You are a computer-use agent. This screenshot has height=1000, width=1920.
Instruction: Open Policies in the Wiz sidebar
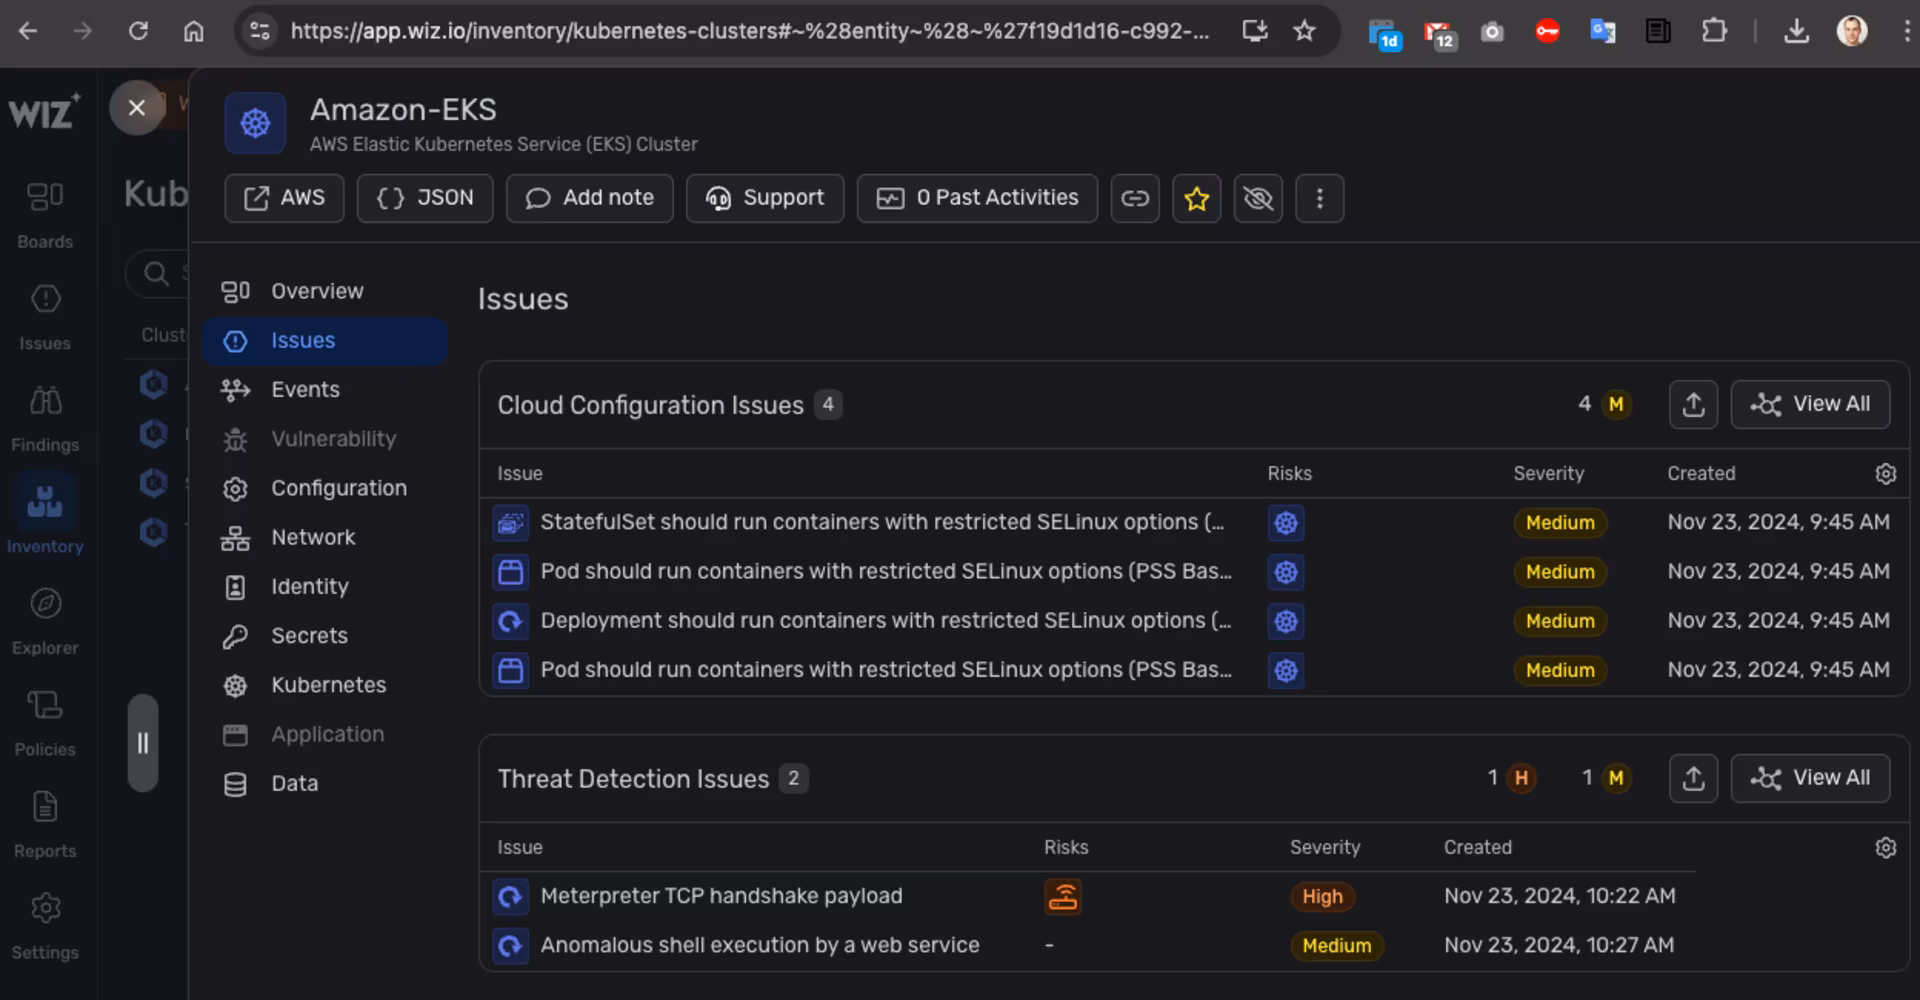45,721
